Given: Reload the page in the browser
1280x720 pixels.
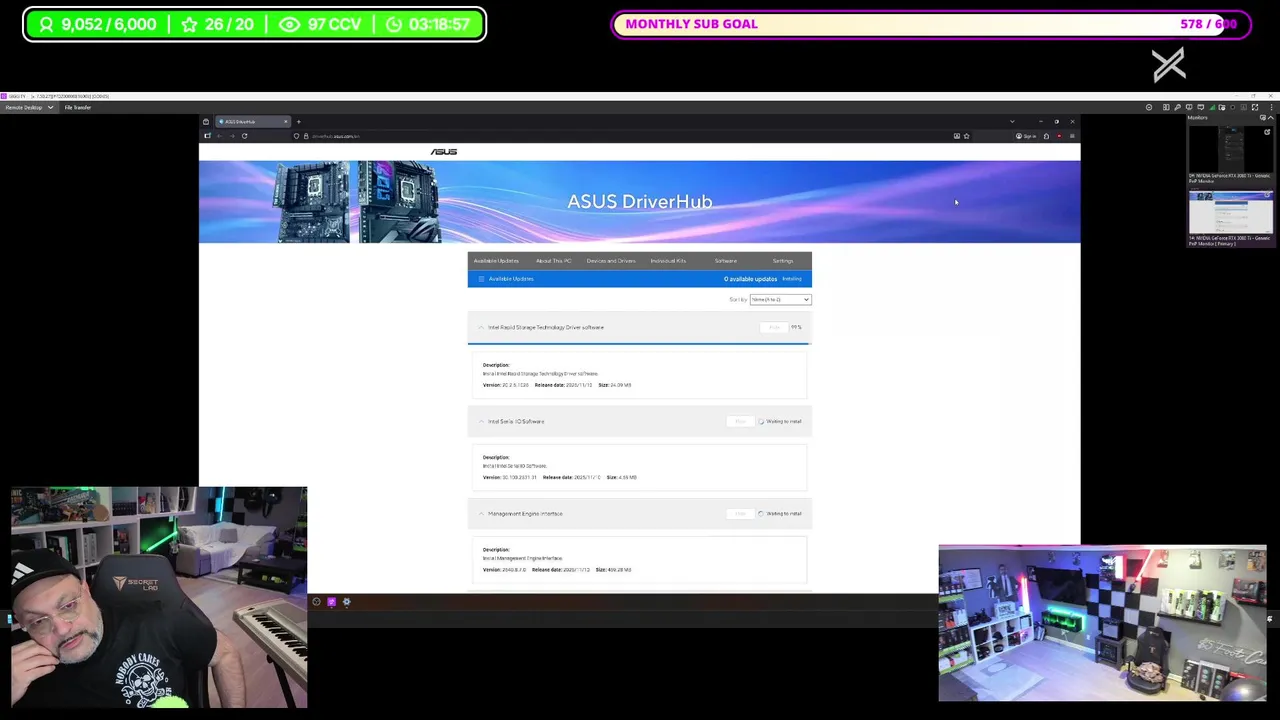Looking at the screenshot, I should (244, 136).
